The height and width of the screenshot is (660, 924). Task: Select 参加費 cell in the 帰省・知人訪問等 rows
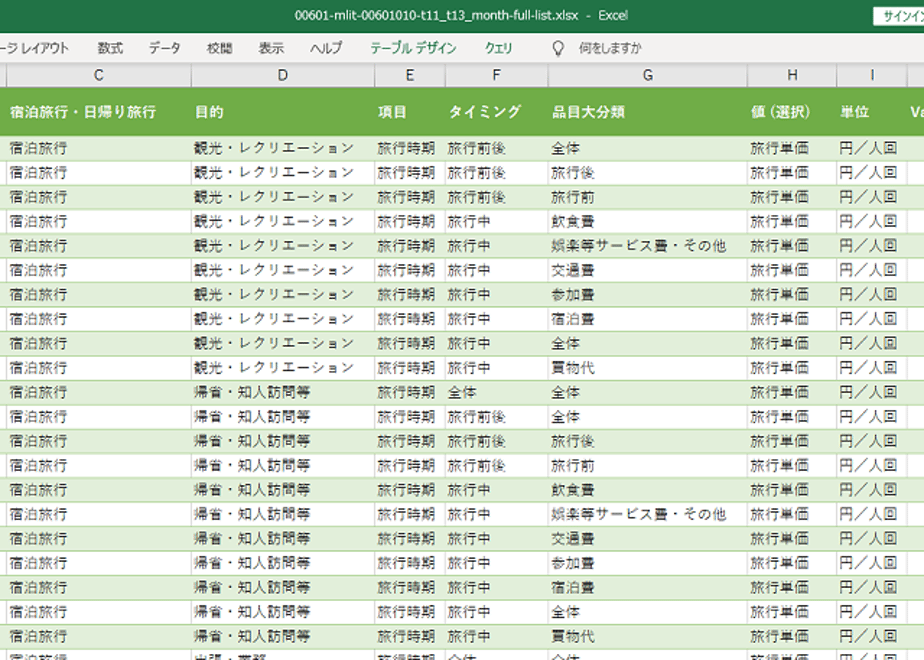[x=648, y=563]
